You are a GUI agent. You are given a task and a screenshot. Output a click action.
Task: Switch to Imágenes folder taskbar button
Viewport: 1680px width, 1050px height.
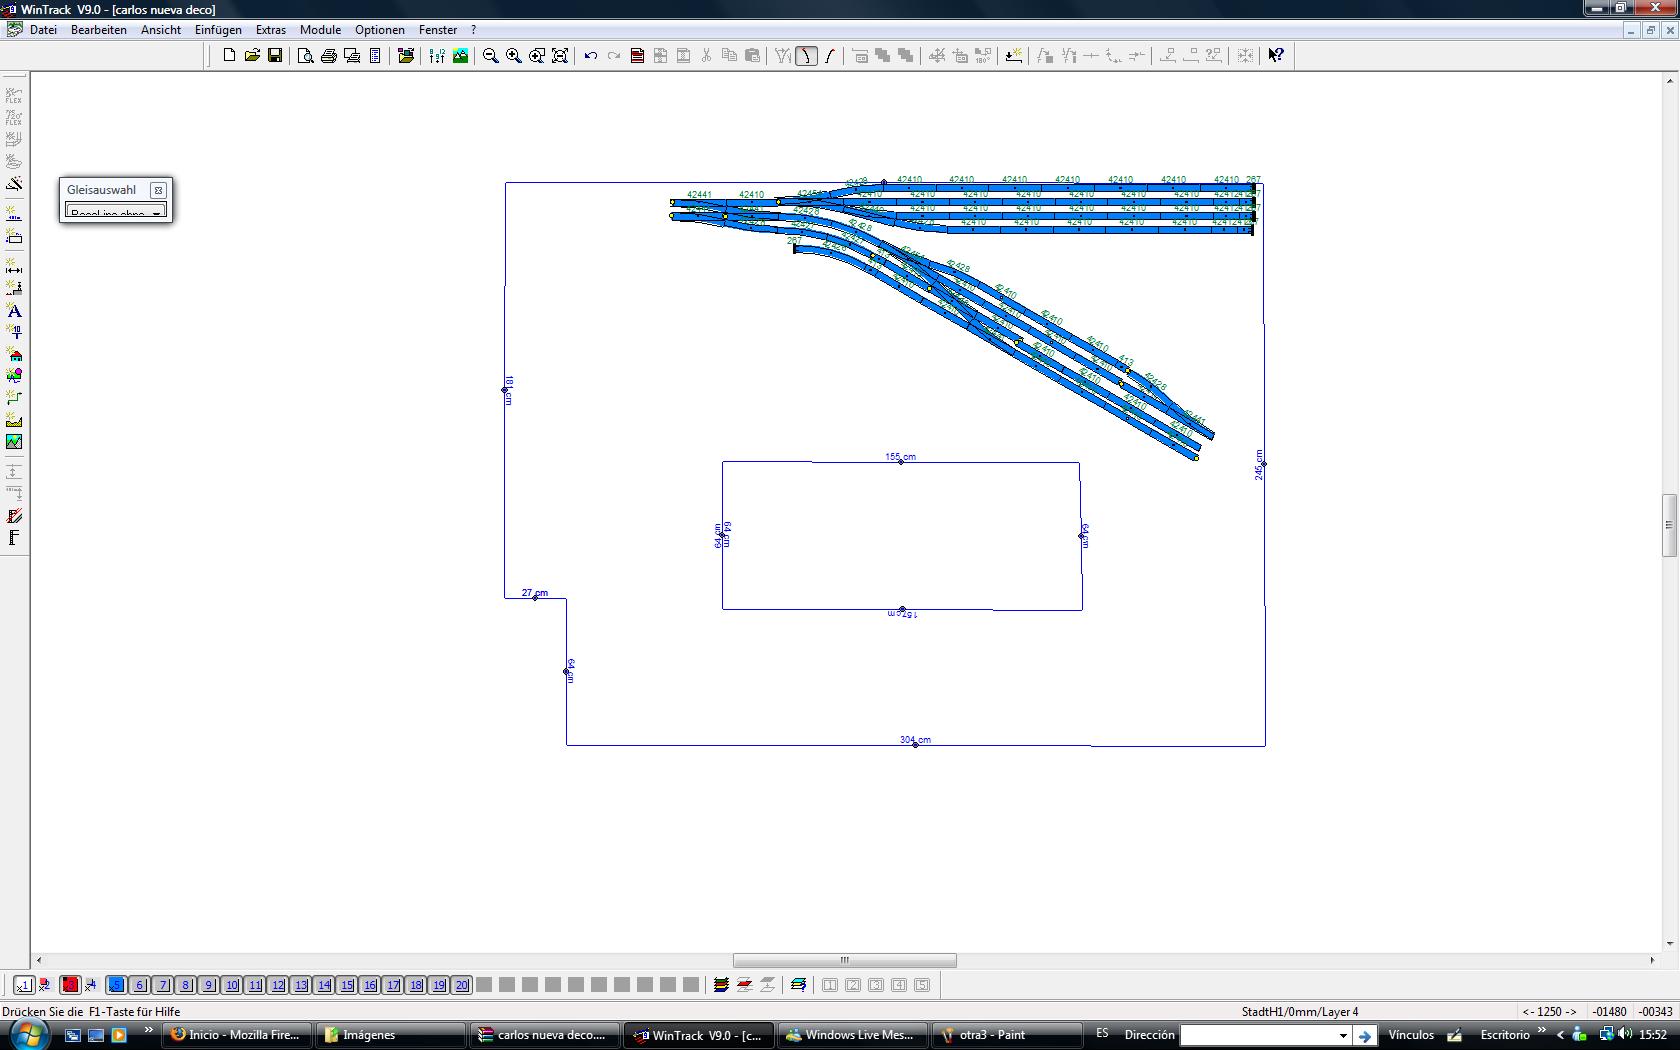391,1035
